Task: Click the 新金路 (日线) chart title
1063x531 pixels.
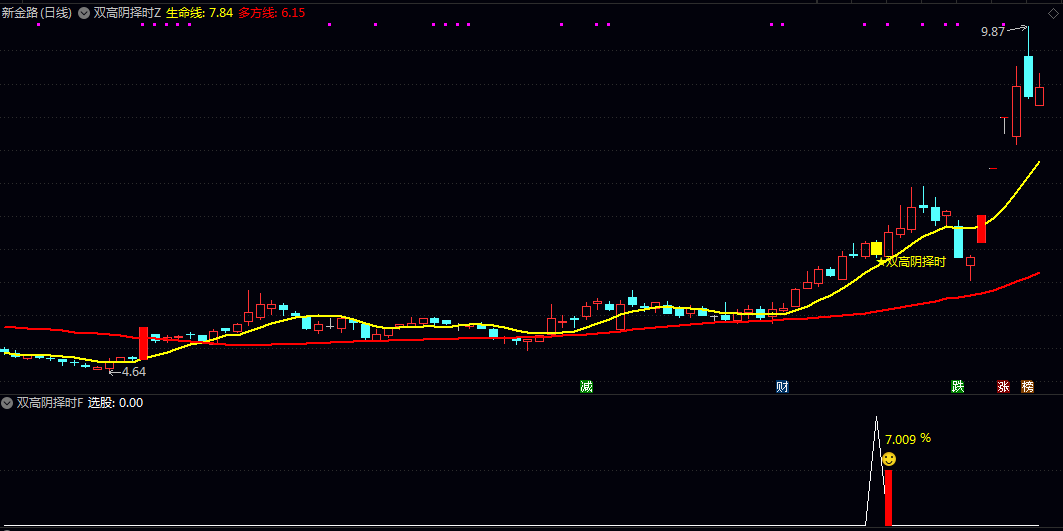Action: 37,13
